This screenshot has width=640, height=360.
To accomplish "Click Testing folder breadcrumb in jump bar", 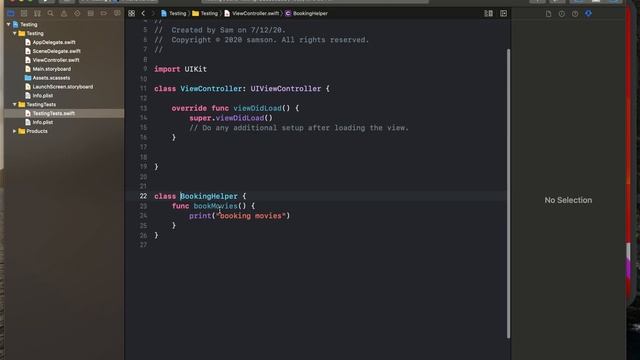I will click(x=205, y=13).
